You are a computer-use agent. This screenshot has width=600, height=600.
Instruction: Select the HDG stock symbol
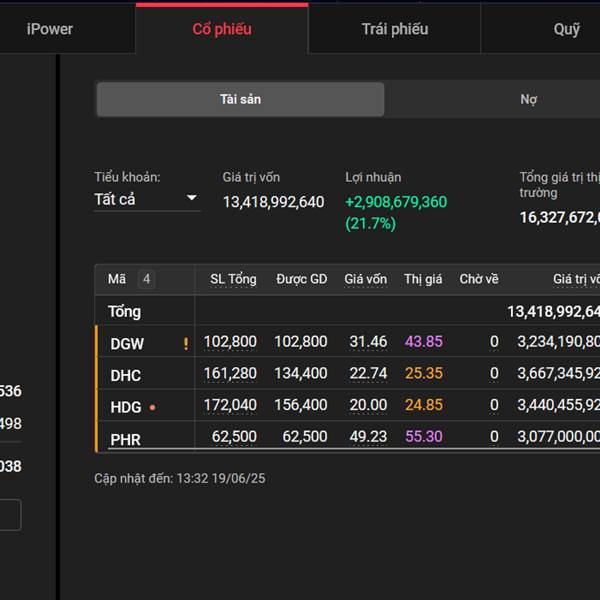pos(126,407)
